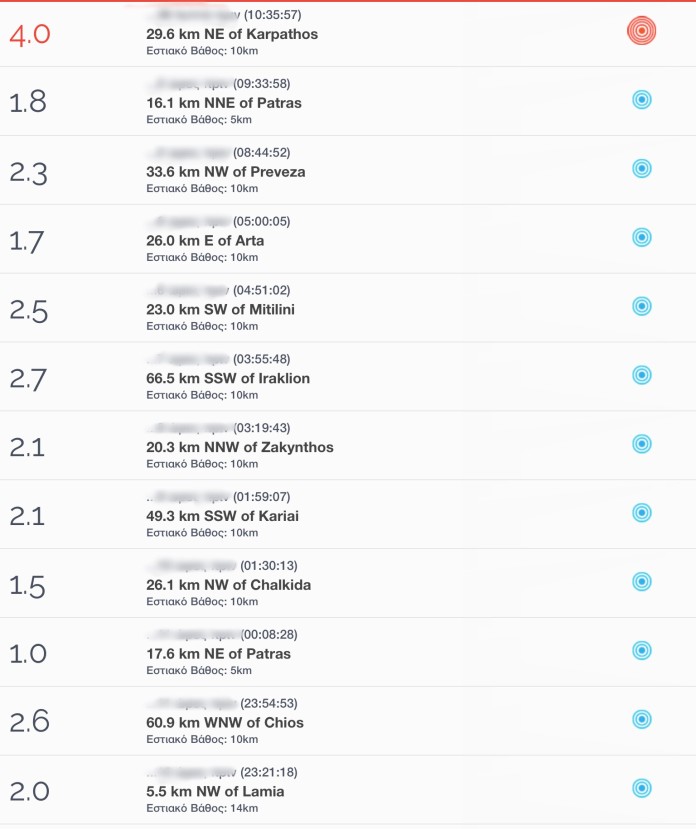Select the 2.7 magnitude number
The image size is (696, 829).
point(28,380)
